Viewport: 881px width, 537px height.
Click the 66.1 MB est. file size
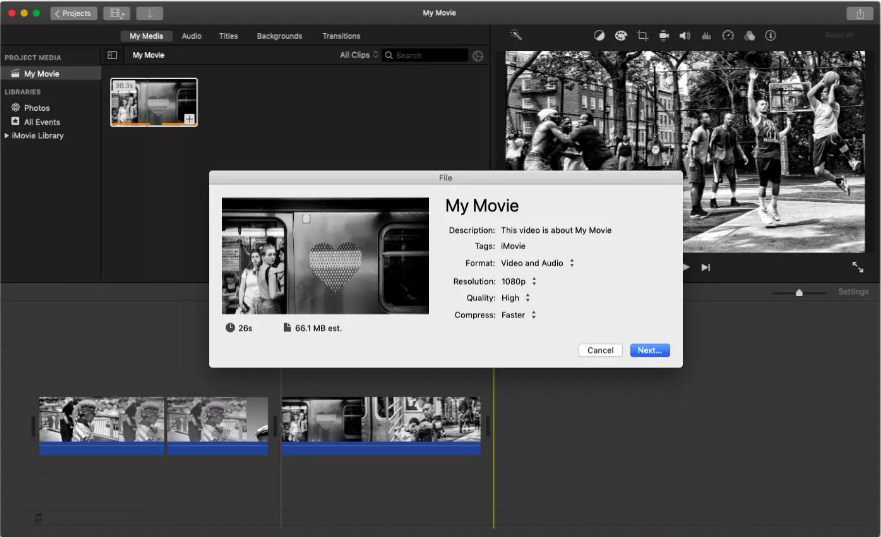[312, 328]
